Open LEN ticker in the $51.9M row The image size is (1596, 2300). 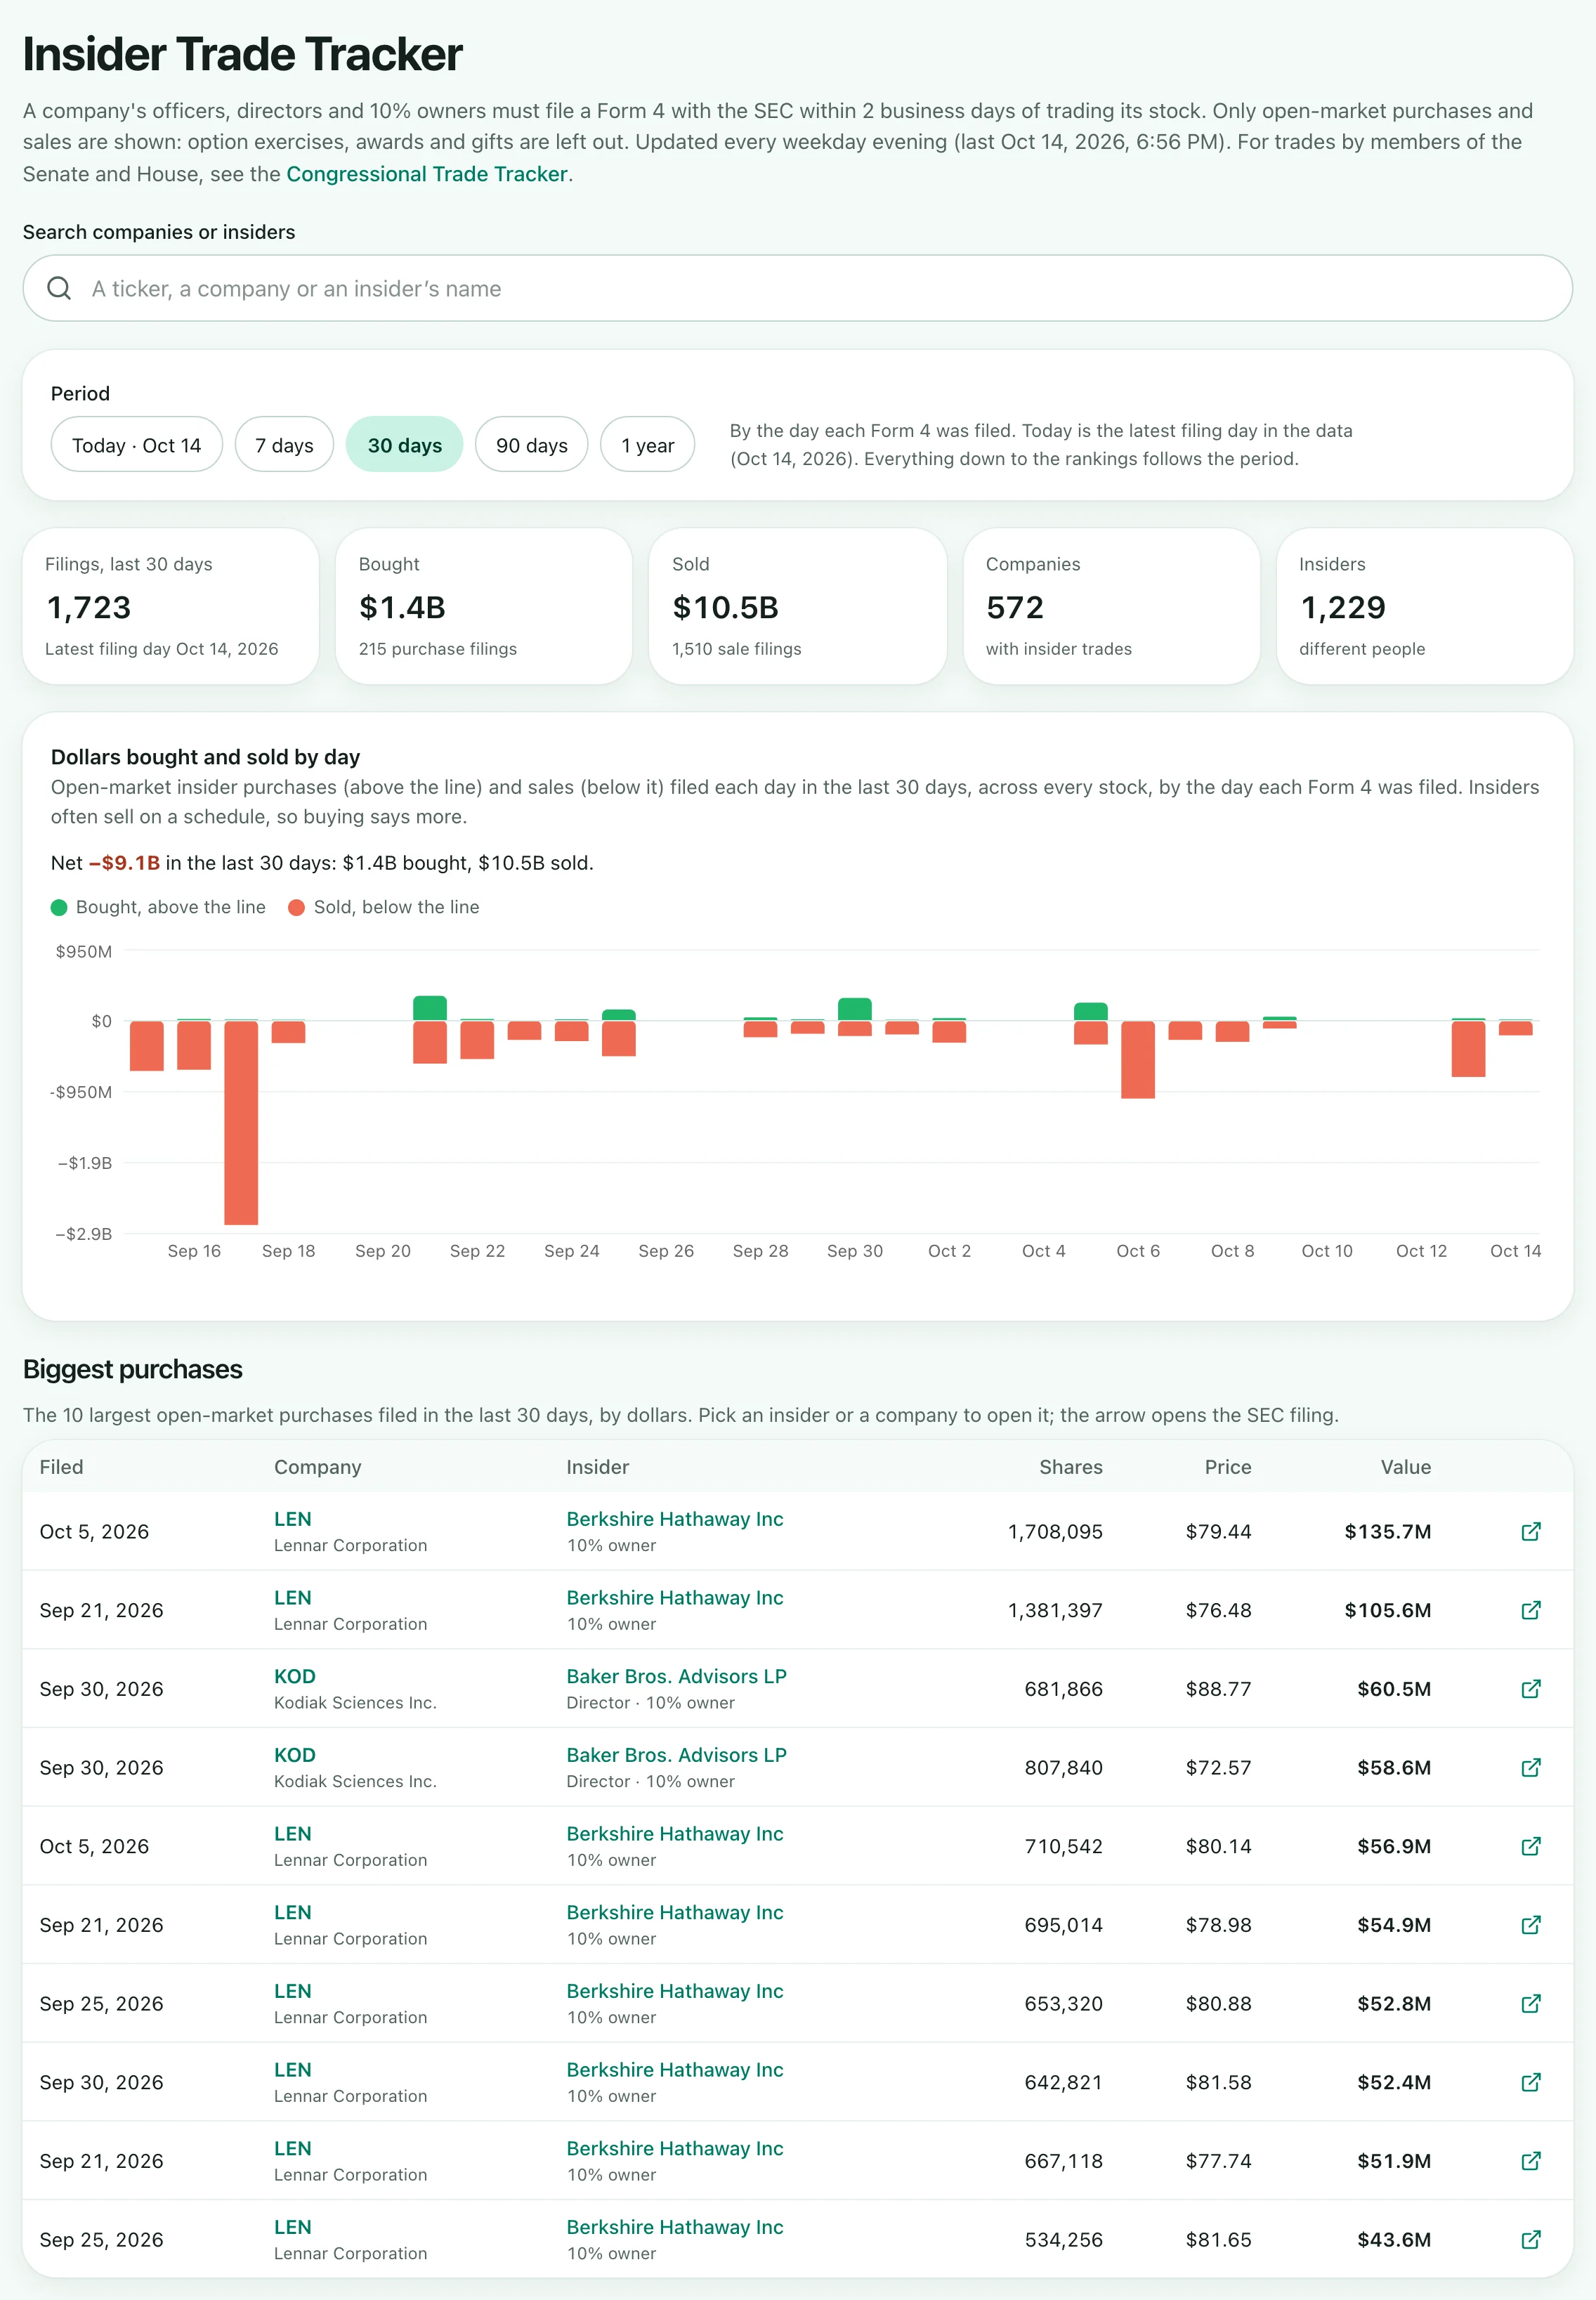tap(292, 2148)
